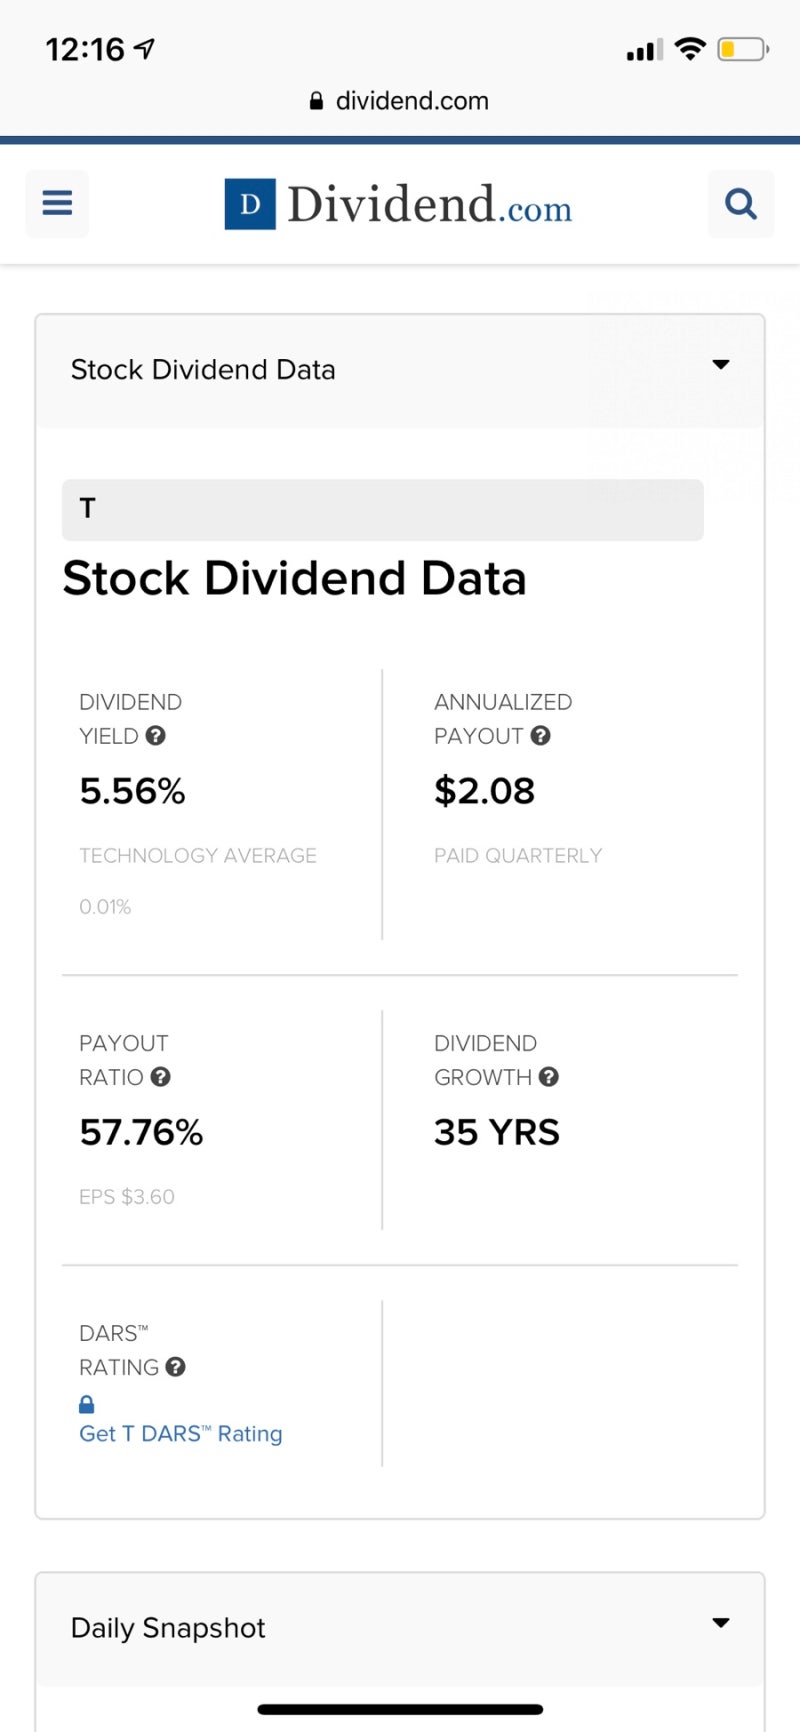Open the hamburger navigation menu

point(57,204)
